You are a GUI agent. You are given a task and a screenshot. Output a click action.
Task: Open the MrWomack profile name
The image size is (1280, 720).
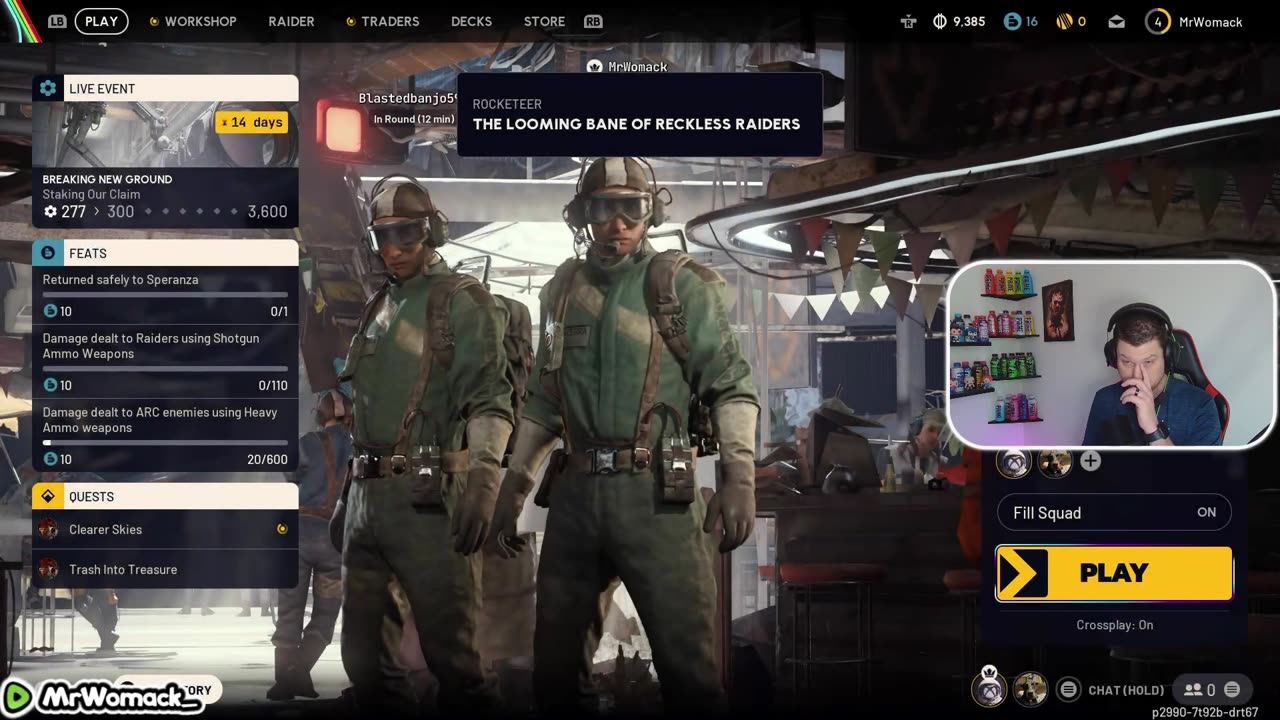(1210, 22)
